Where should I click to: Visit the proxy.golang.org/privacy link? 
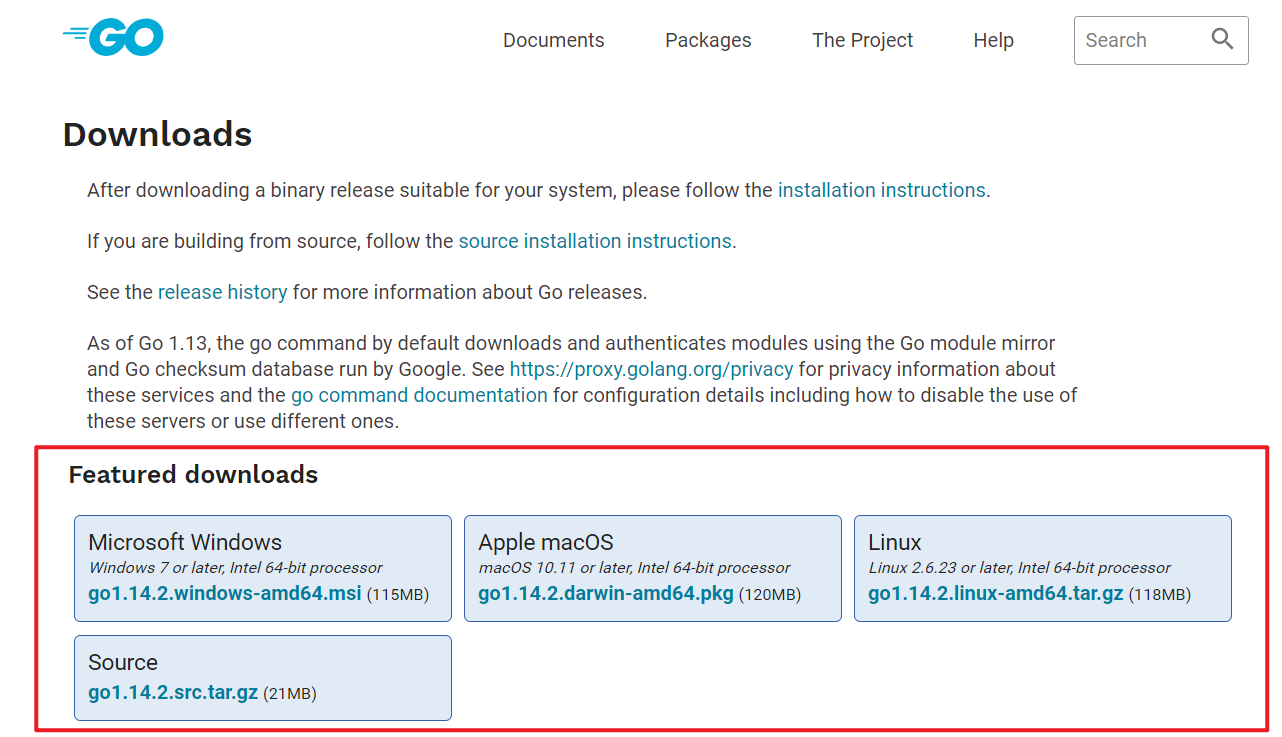coord(651,369)
